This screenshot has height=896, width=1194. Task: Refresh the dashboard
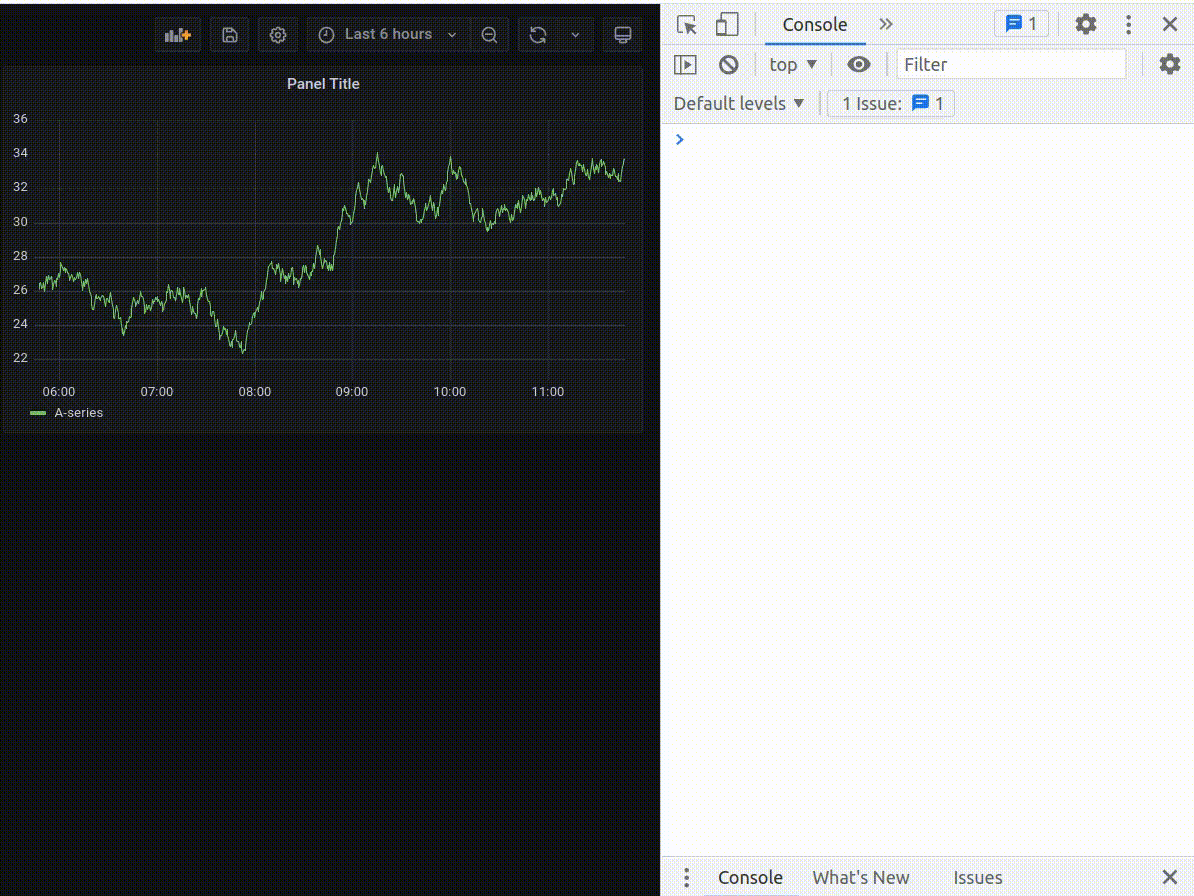tap(538, 35)
